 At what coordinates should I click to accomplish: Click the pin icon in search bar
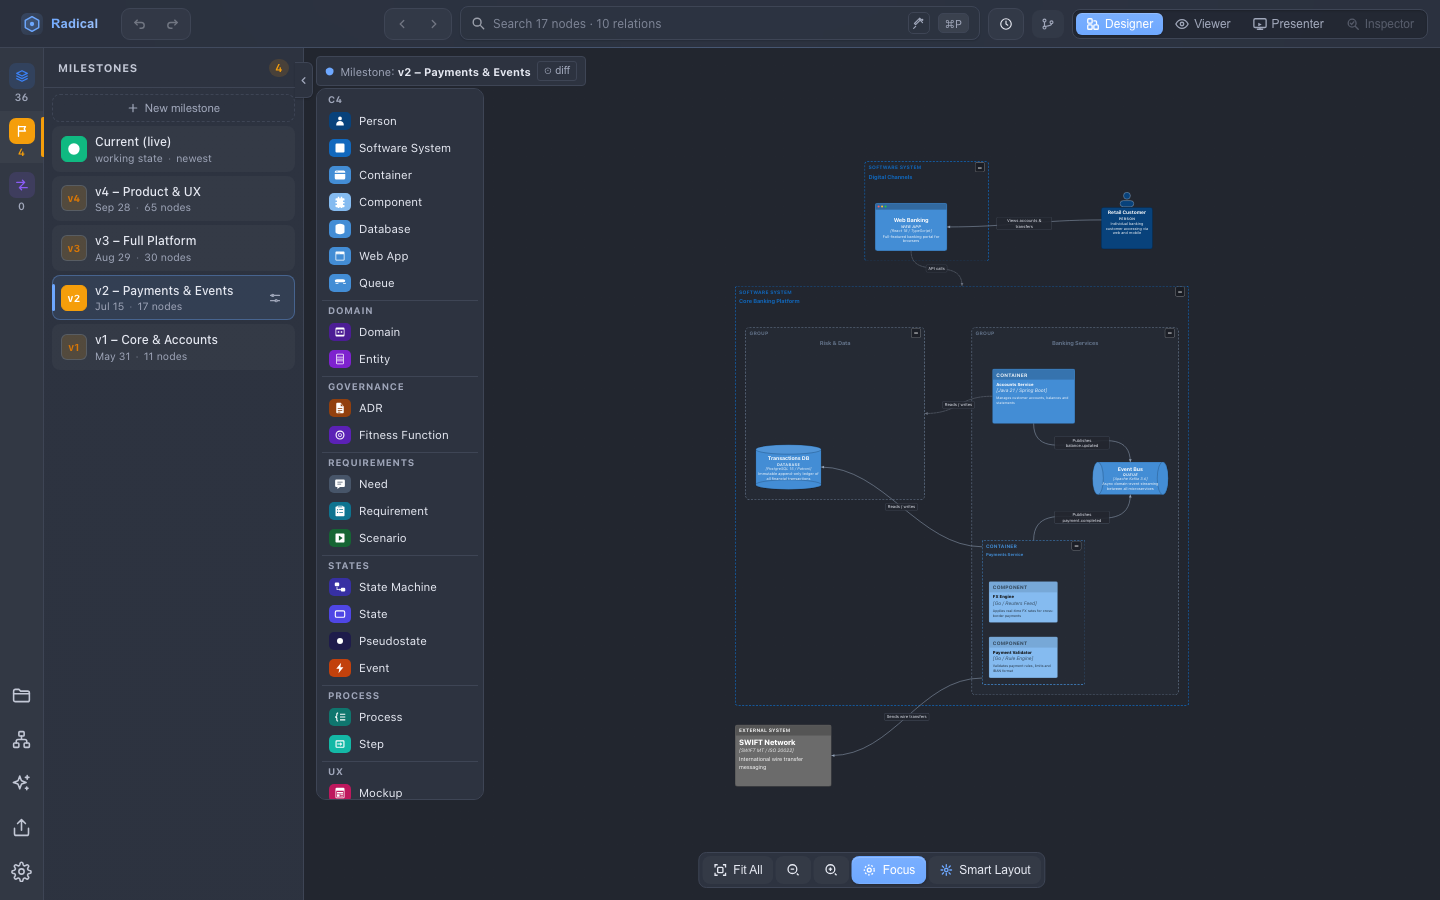(919, 23)
